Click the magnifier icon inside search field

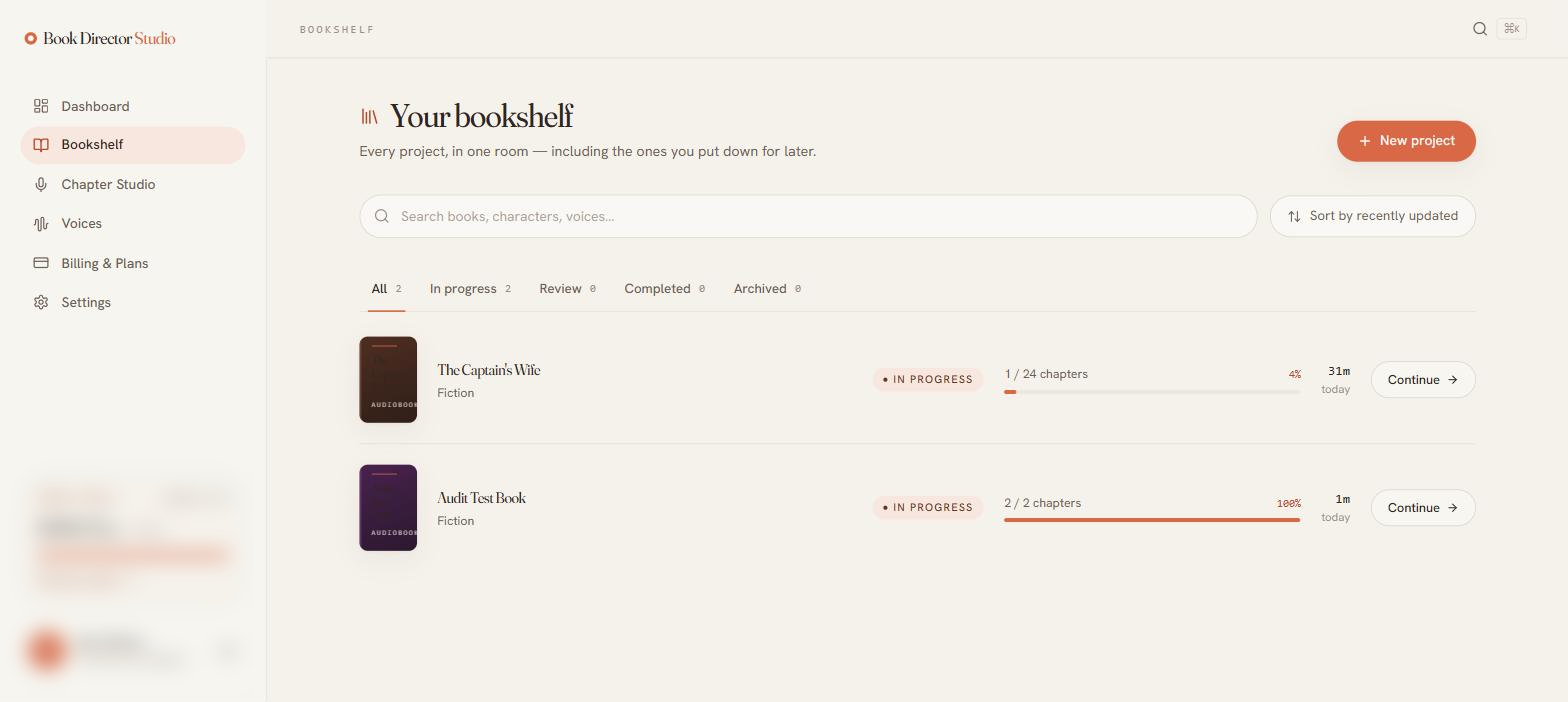point(382,216)
